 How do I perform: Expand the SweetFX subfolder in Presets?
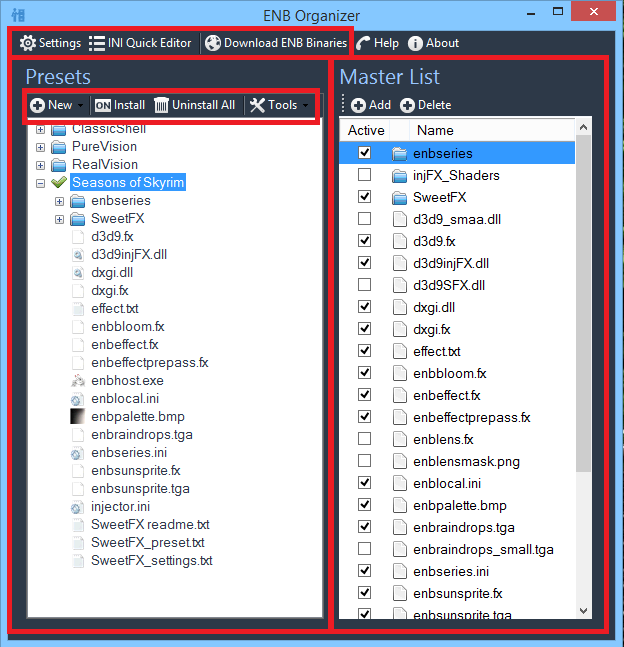[x=59, y=220]
